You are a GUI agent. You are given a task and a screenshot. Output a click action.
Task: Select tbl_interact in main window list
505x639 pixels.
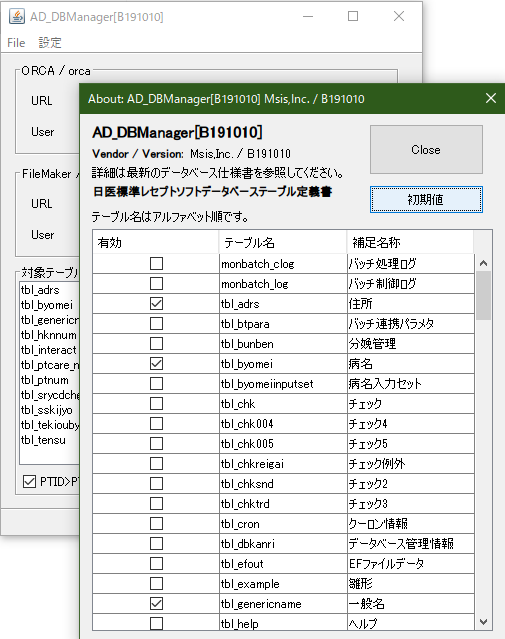coord(49,350)
